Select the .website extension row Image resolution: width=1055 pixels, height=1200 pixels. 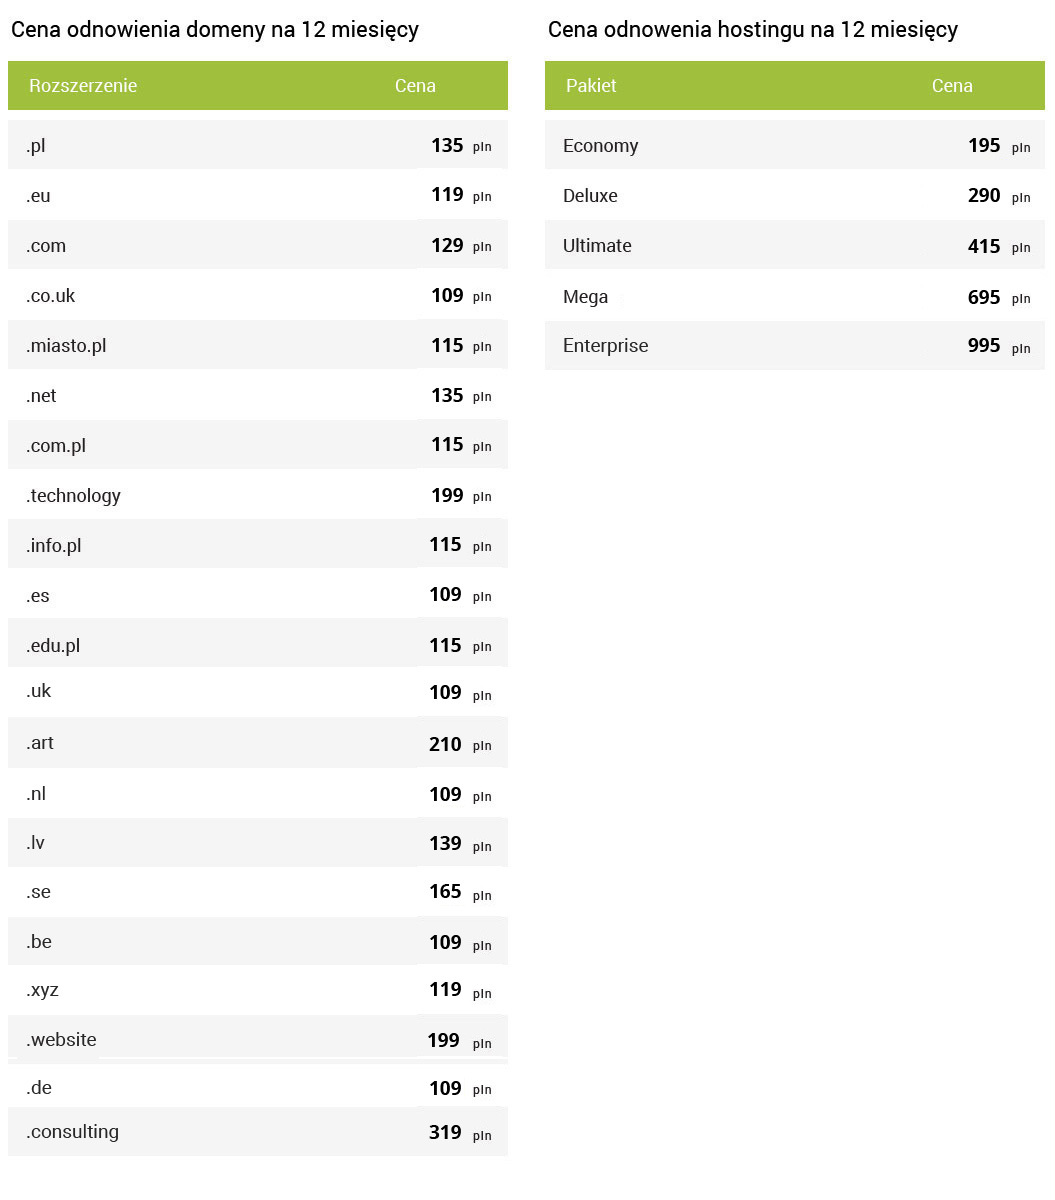coord(257,1040)
